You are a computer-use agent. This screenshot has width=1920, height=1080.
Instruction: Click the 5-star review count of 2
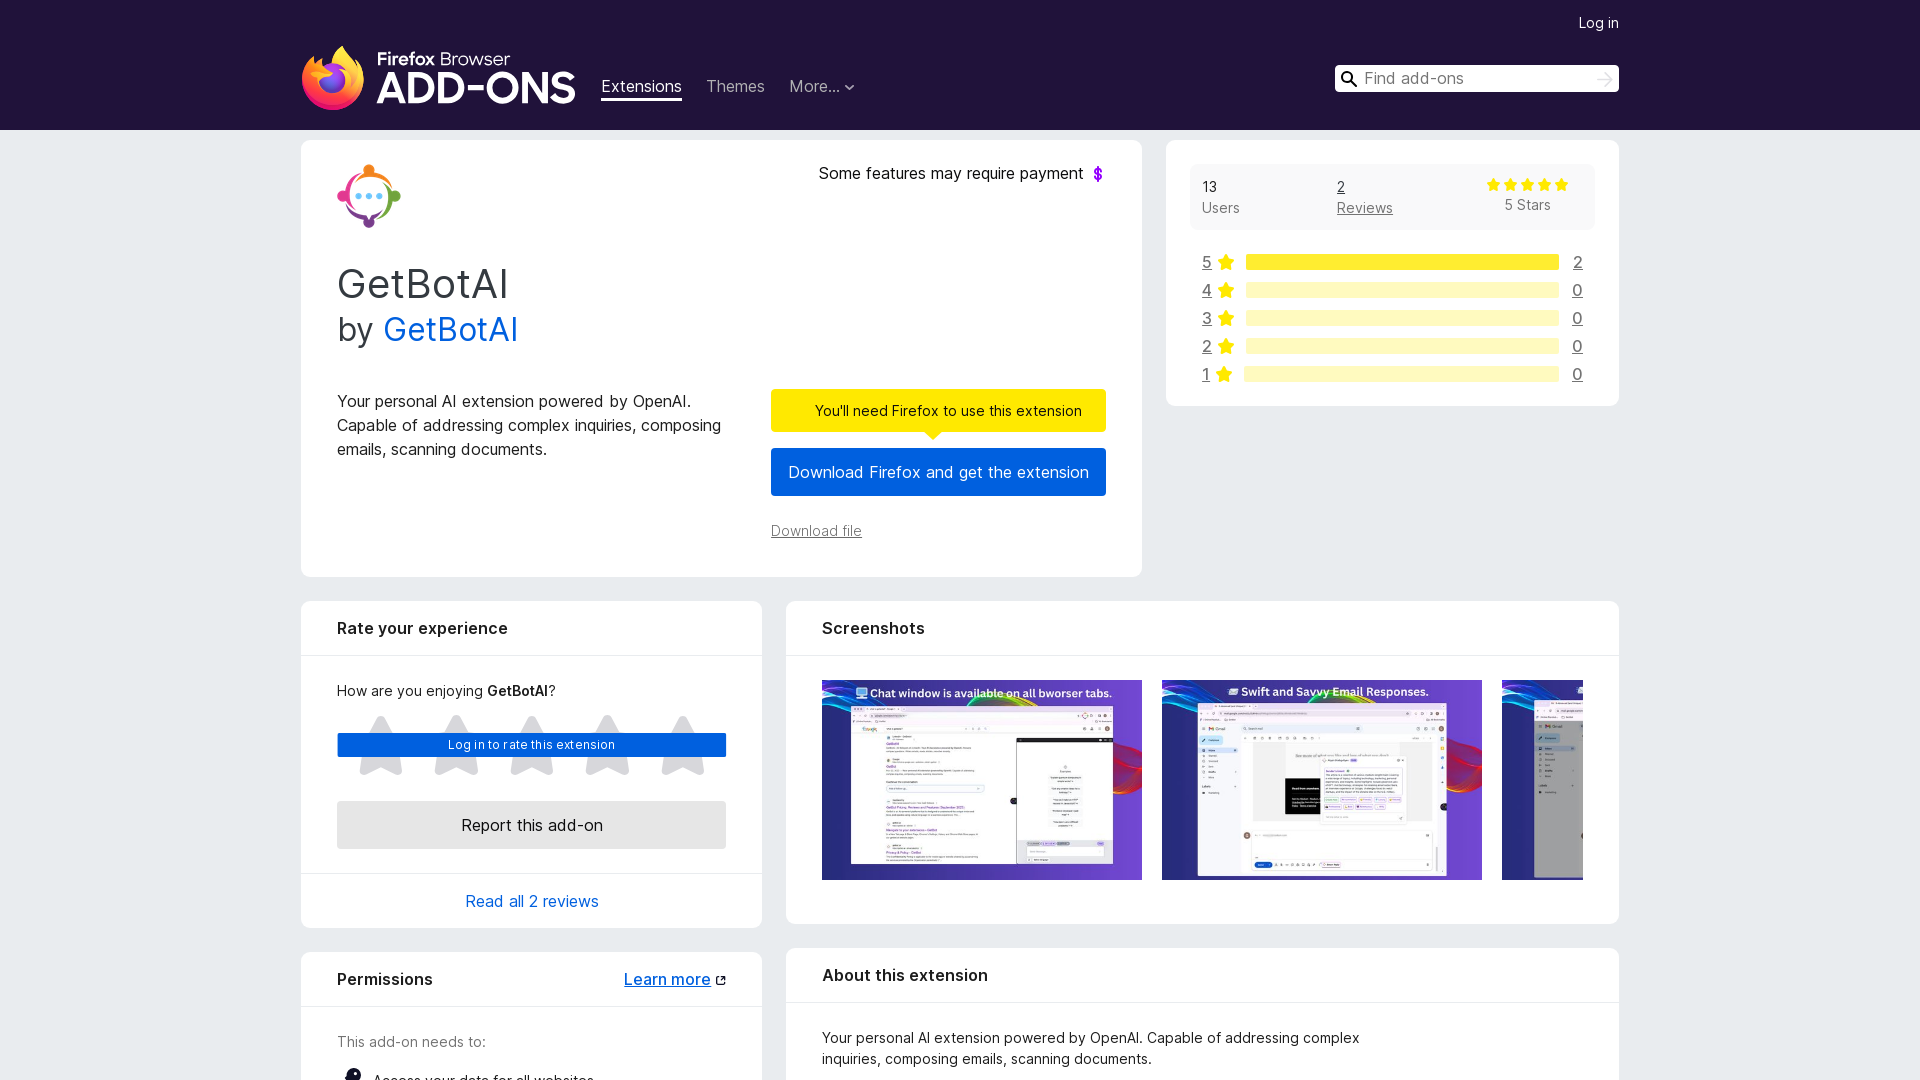coord(1577,262)
